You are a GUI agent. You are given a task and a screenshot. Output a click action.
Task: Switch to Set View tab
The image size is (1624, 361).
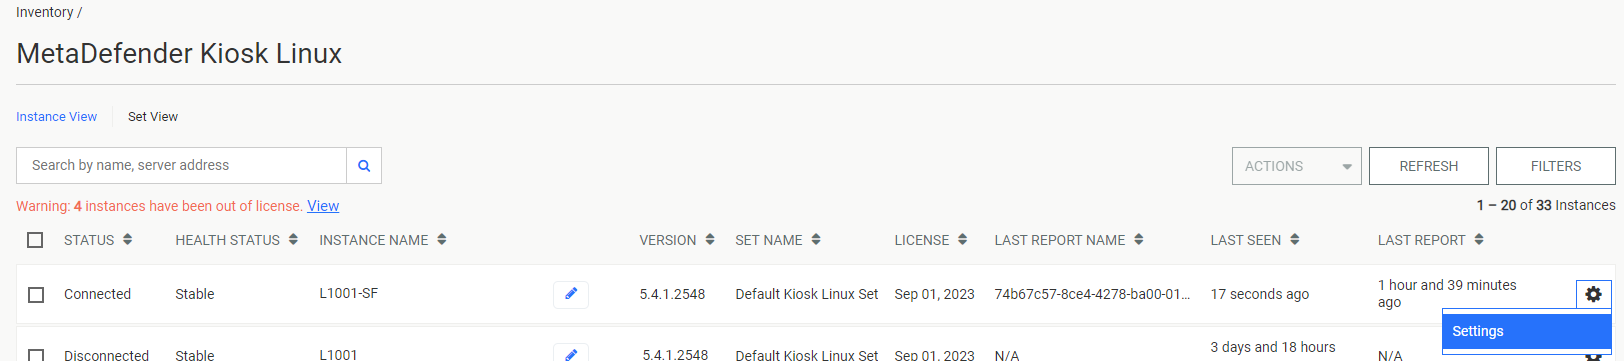pos(153,117)
